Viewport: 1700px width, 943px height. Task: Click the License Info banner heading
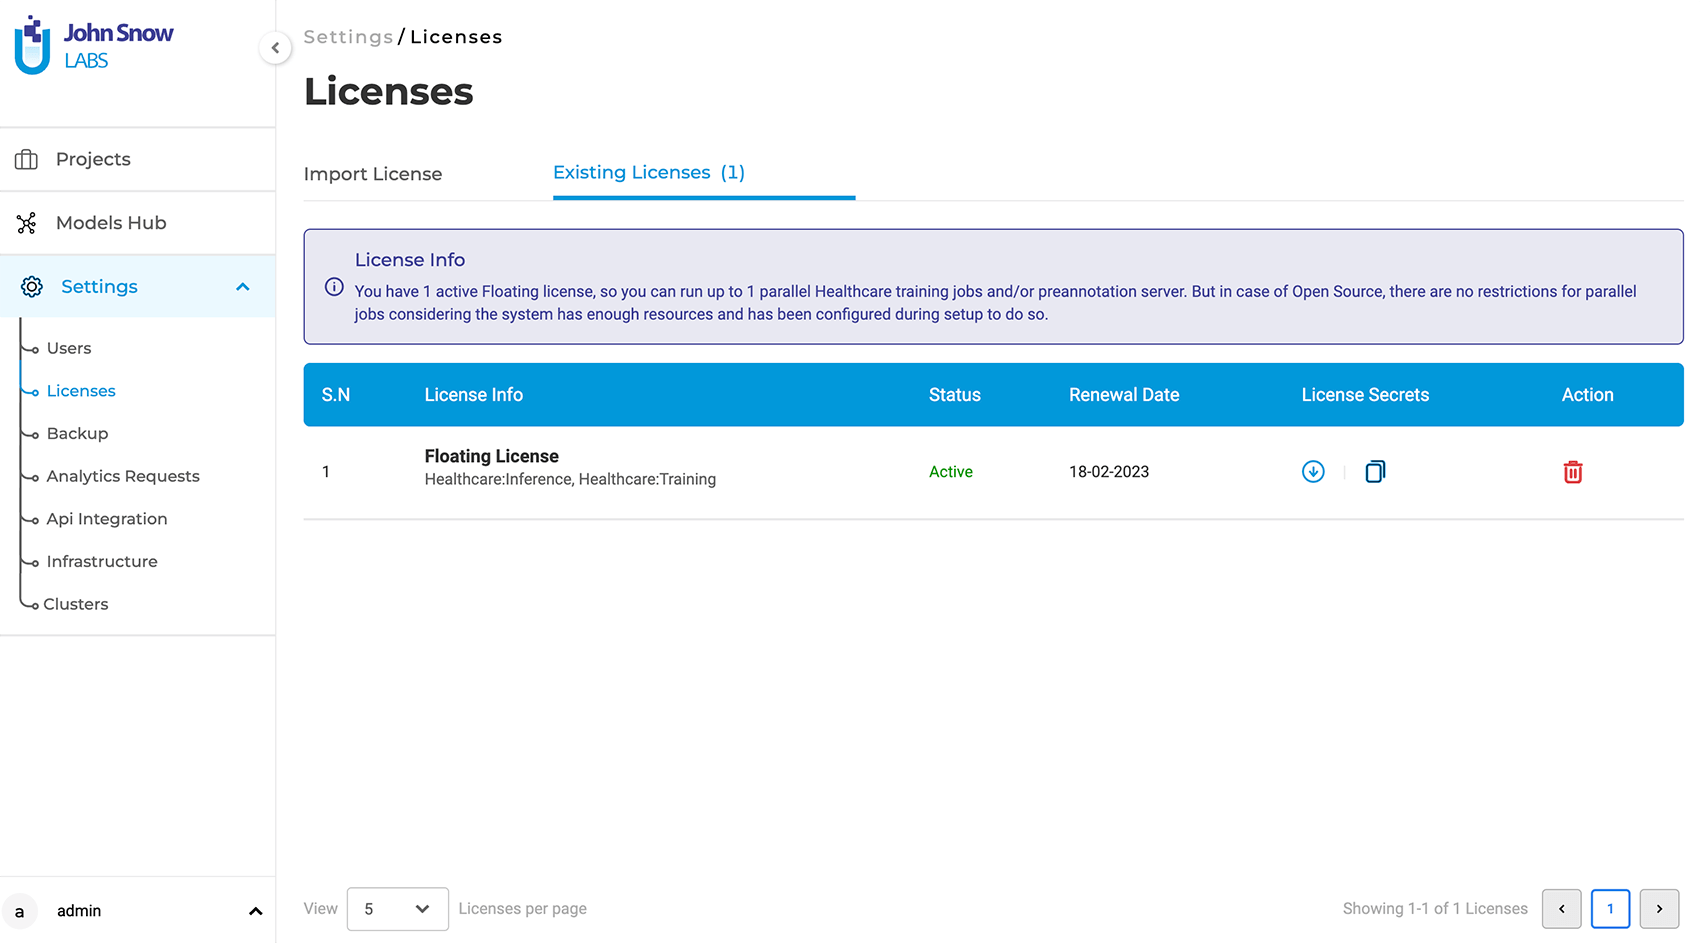point(410,260)
